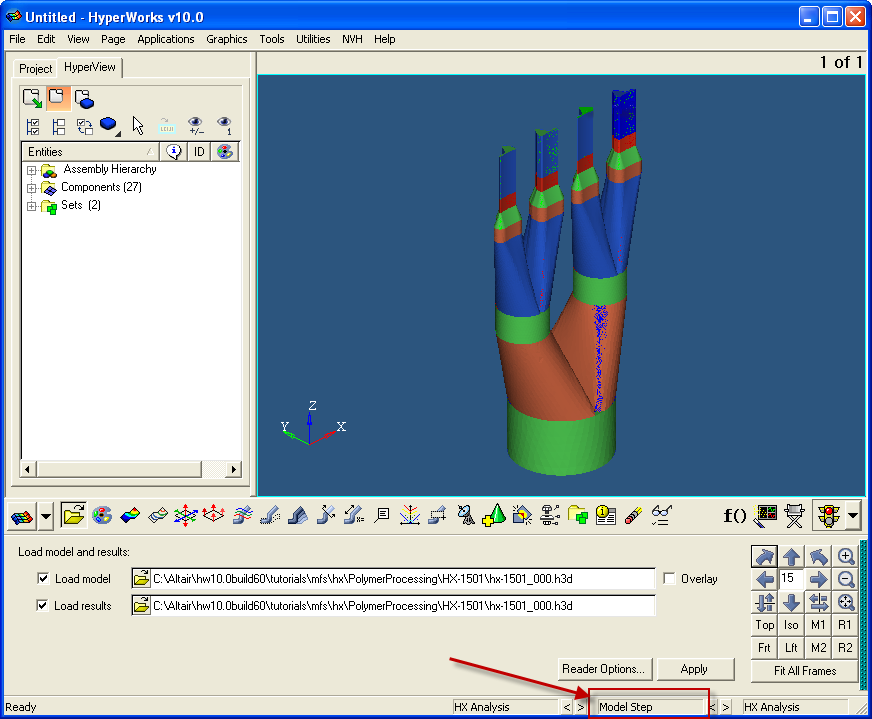Viewport: 872px width, 719px height.
Task: Click the zoom in magnifier button
Action: click(x=846, y=556)
